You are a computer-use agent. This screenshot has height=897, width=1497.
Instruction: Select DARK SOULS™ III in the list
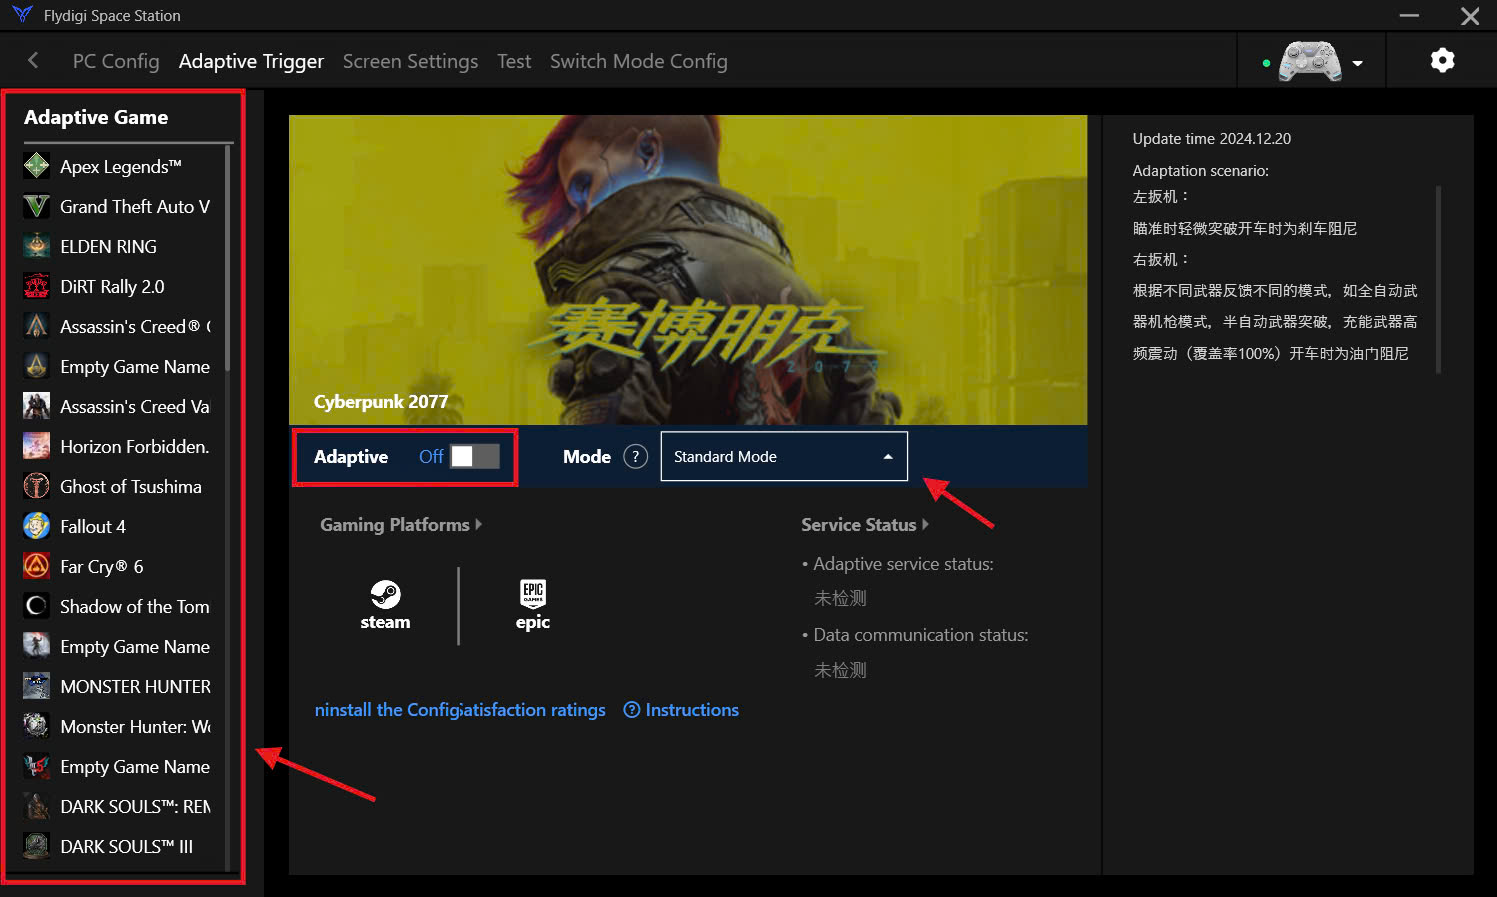[x=127, y=847]
